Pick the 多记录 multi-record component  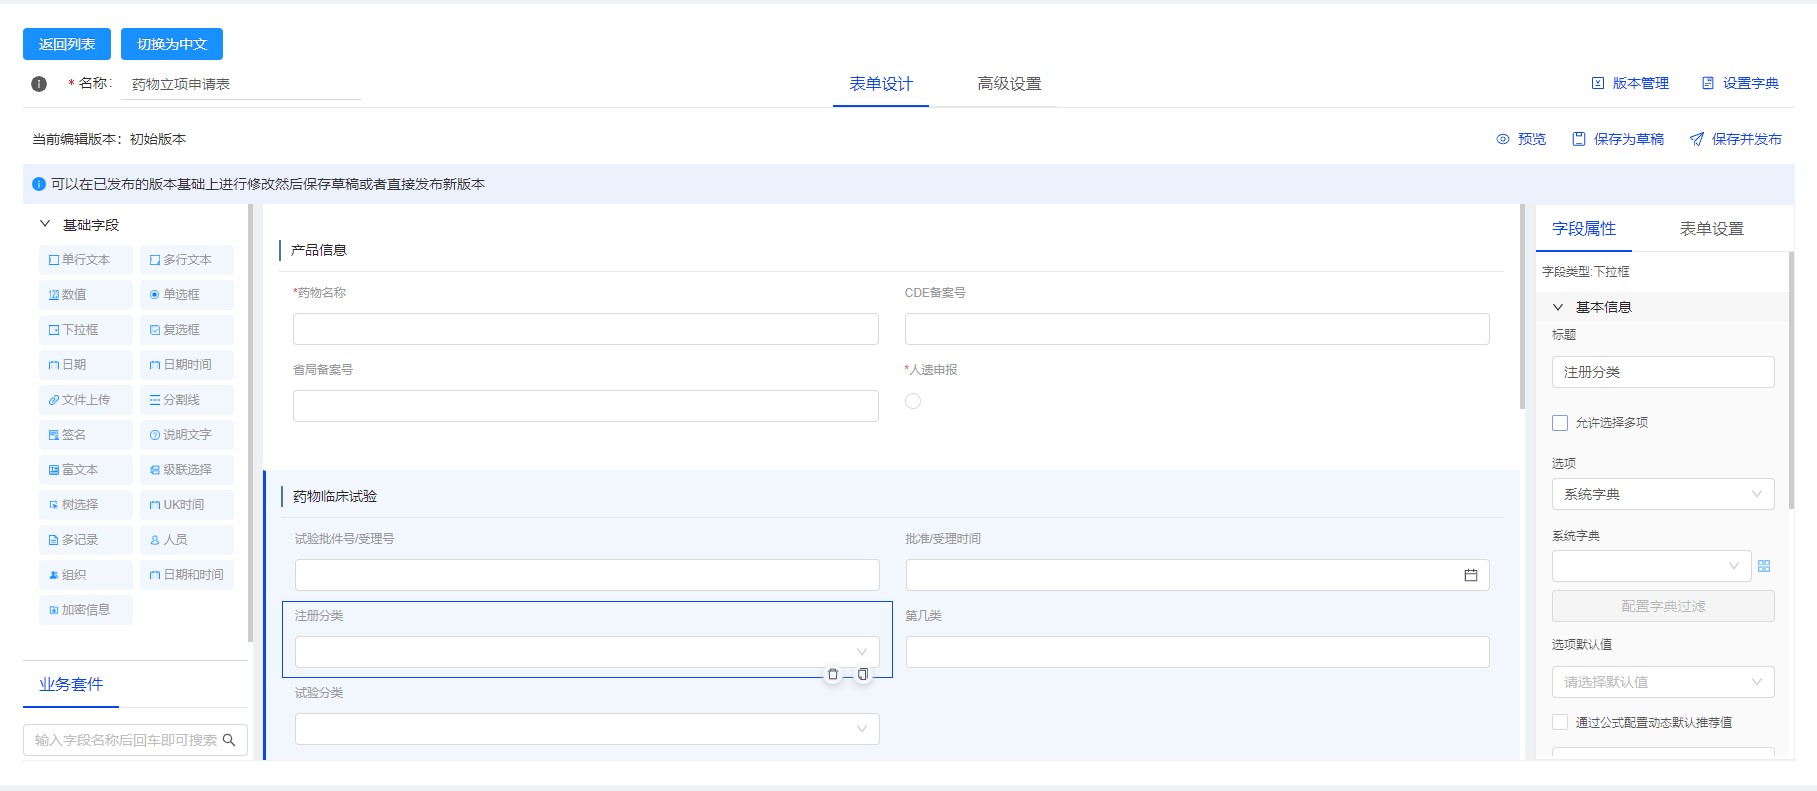tap(85, 540)
